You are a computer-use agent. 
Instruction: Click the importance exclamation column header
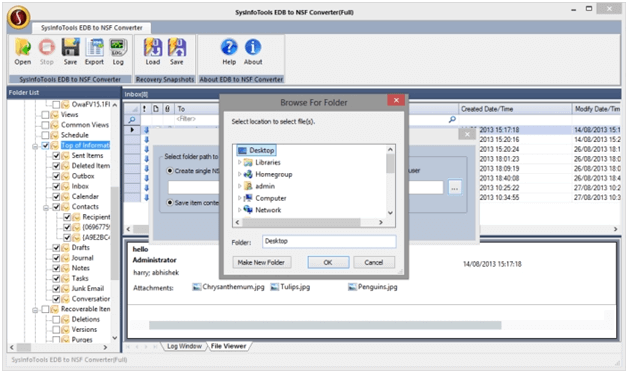coord(144,109)
